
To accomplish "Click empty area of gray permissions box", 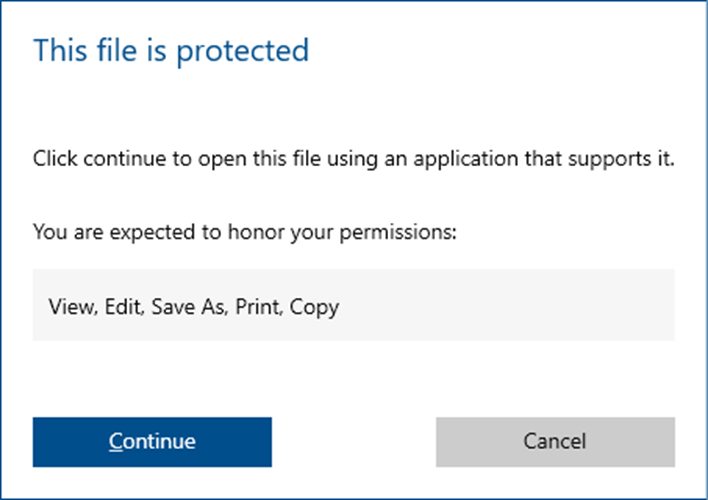I will click(x=520, y=305).
